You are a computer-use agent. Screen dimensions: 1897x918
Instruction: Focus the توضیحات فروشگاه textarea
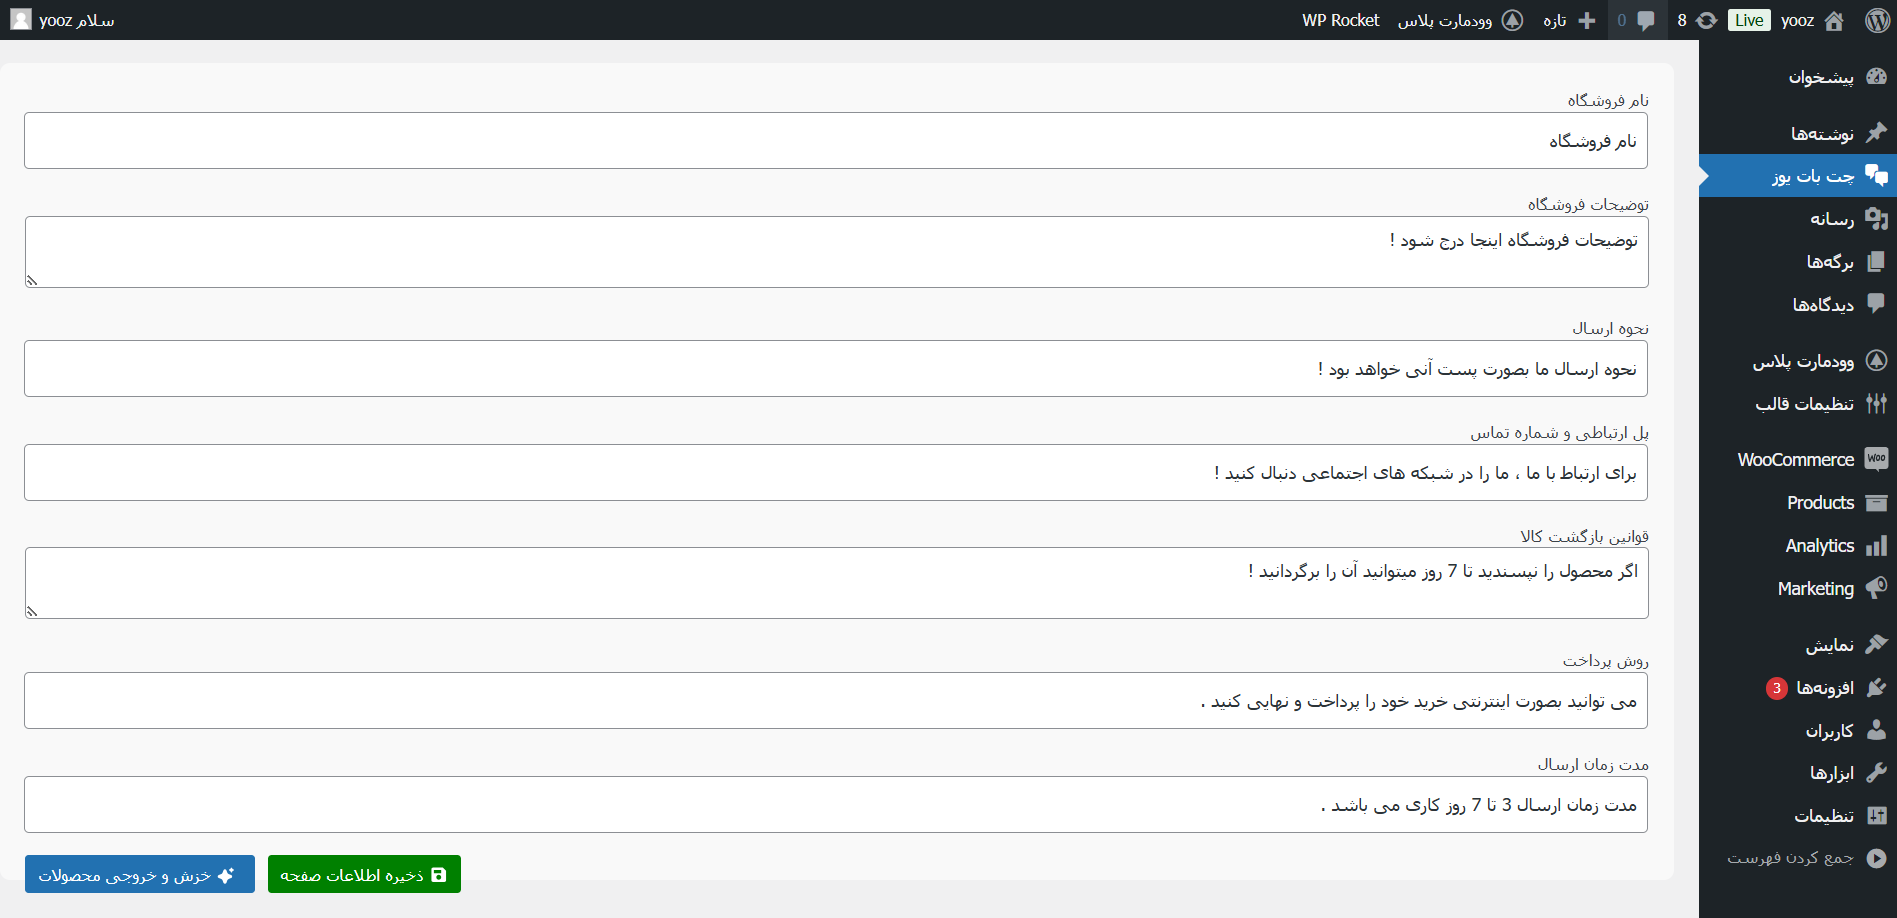coord(836,252)
